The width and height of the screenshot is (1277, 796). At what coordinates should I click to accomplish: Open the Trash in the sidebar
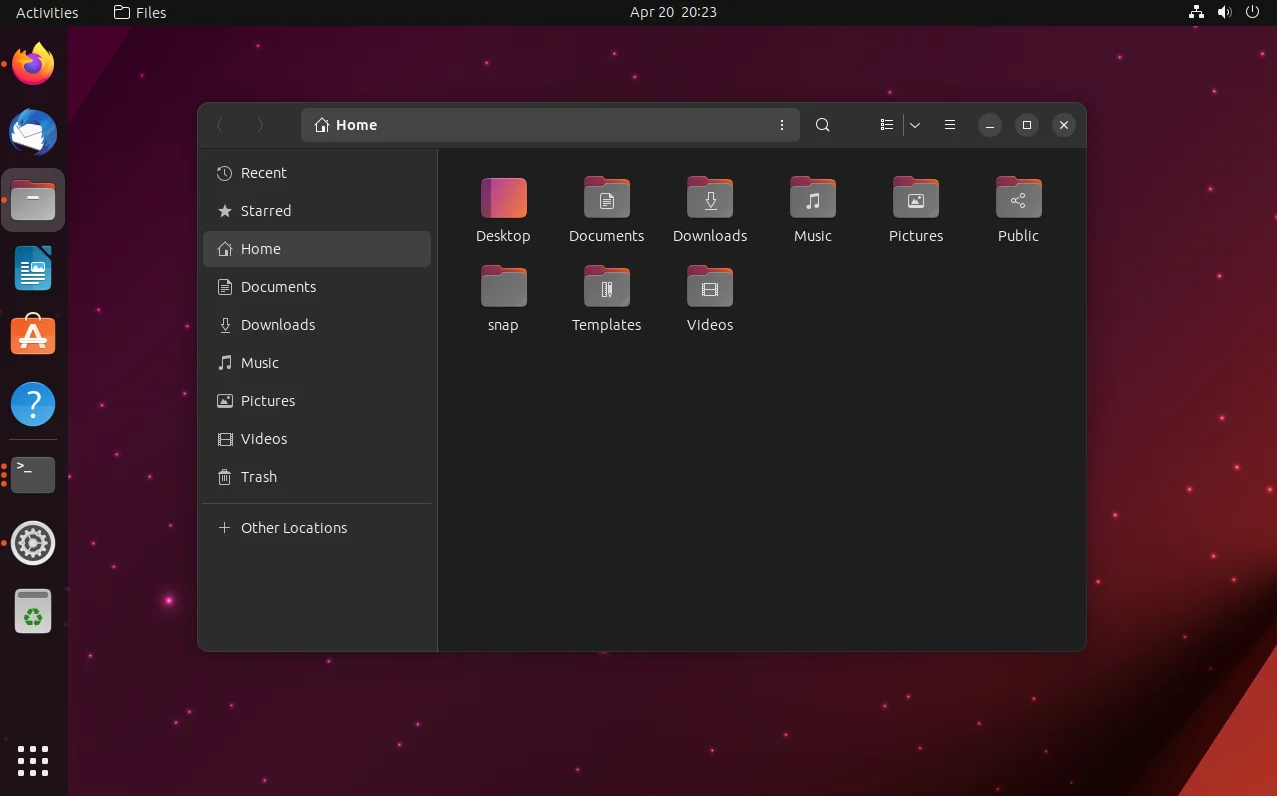[258, 477]
